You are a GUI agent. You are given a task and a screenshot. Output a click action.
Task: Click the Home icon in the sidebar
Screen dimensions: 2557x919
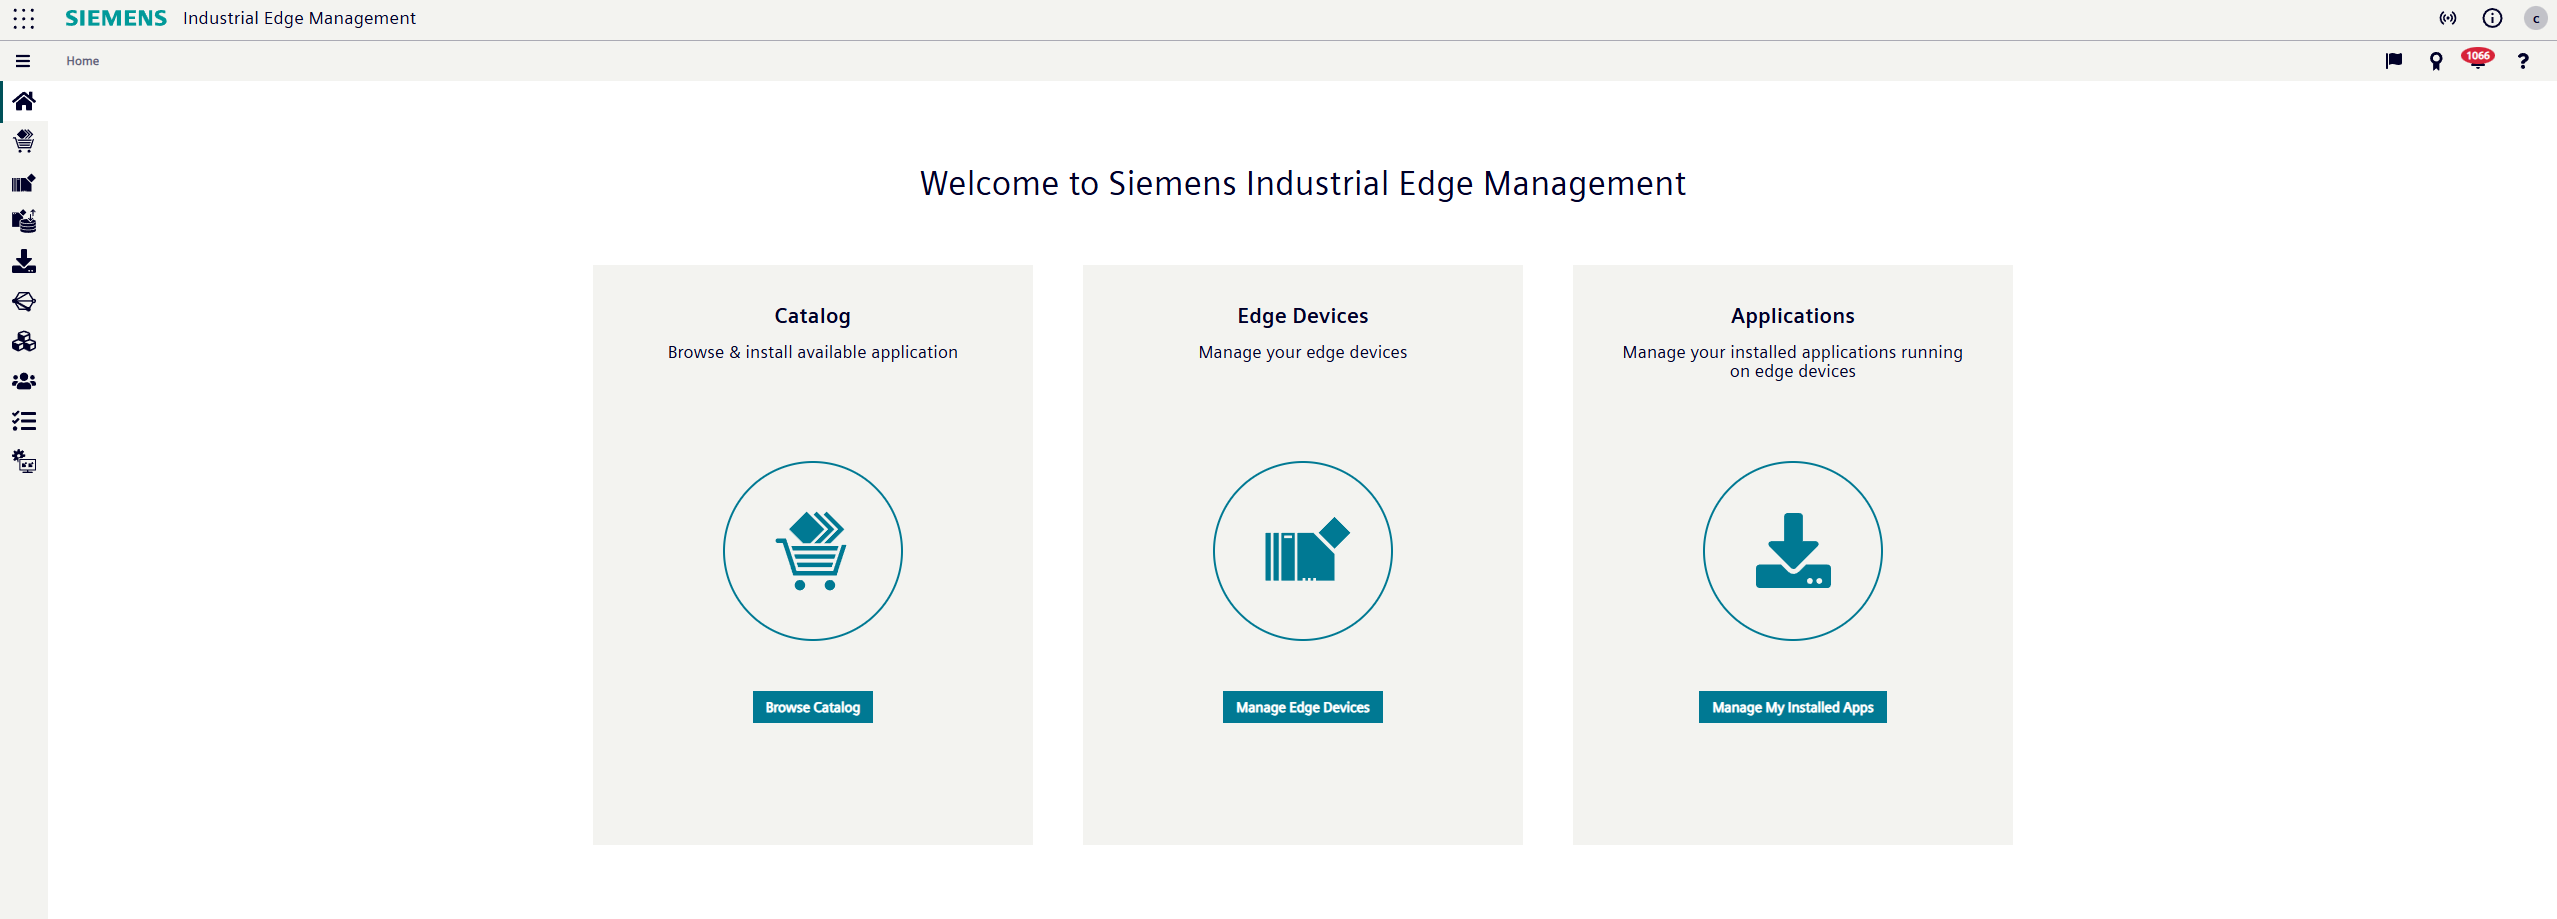pyautogui.click(x=24, y=101)
